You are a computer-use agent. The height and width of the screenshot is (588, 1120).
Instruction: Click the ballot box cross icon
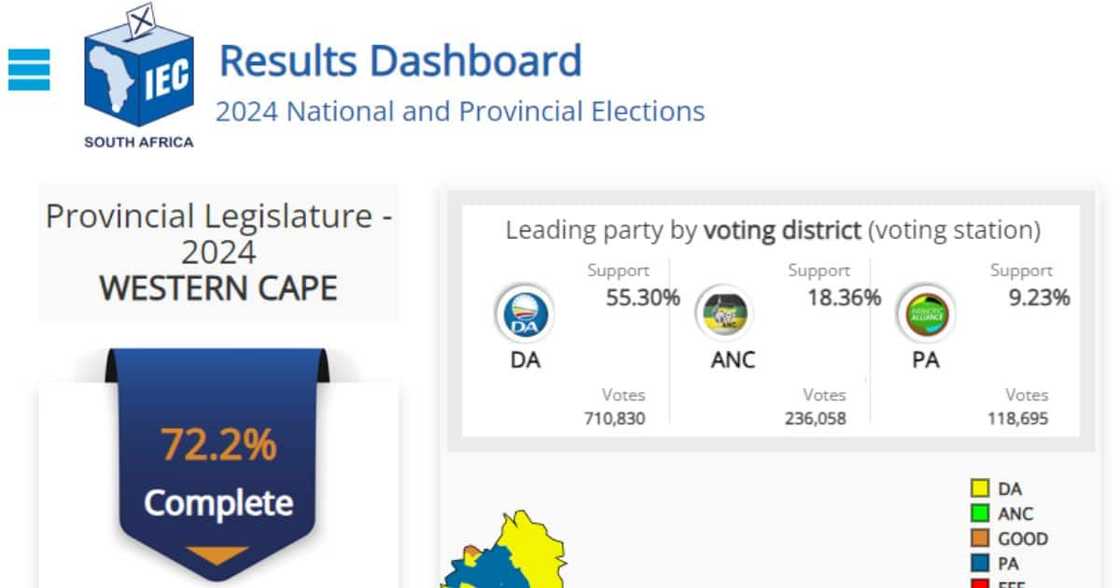click(142, 20)
